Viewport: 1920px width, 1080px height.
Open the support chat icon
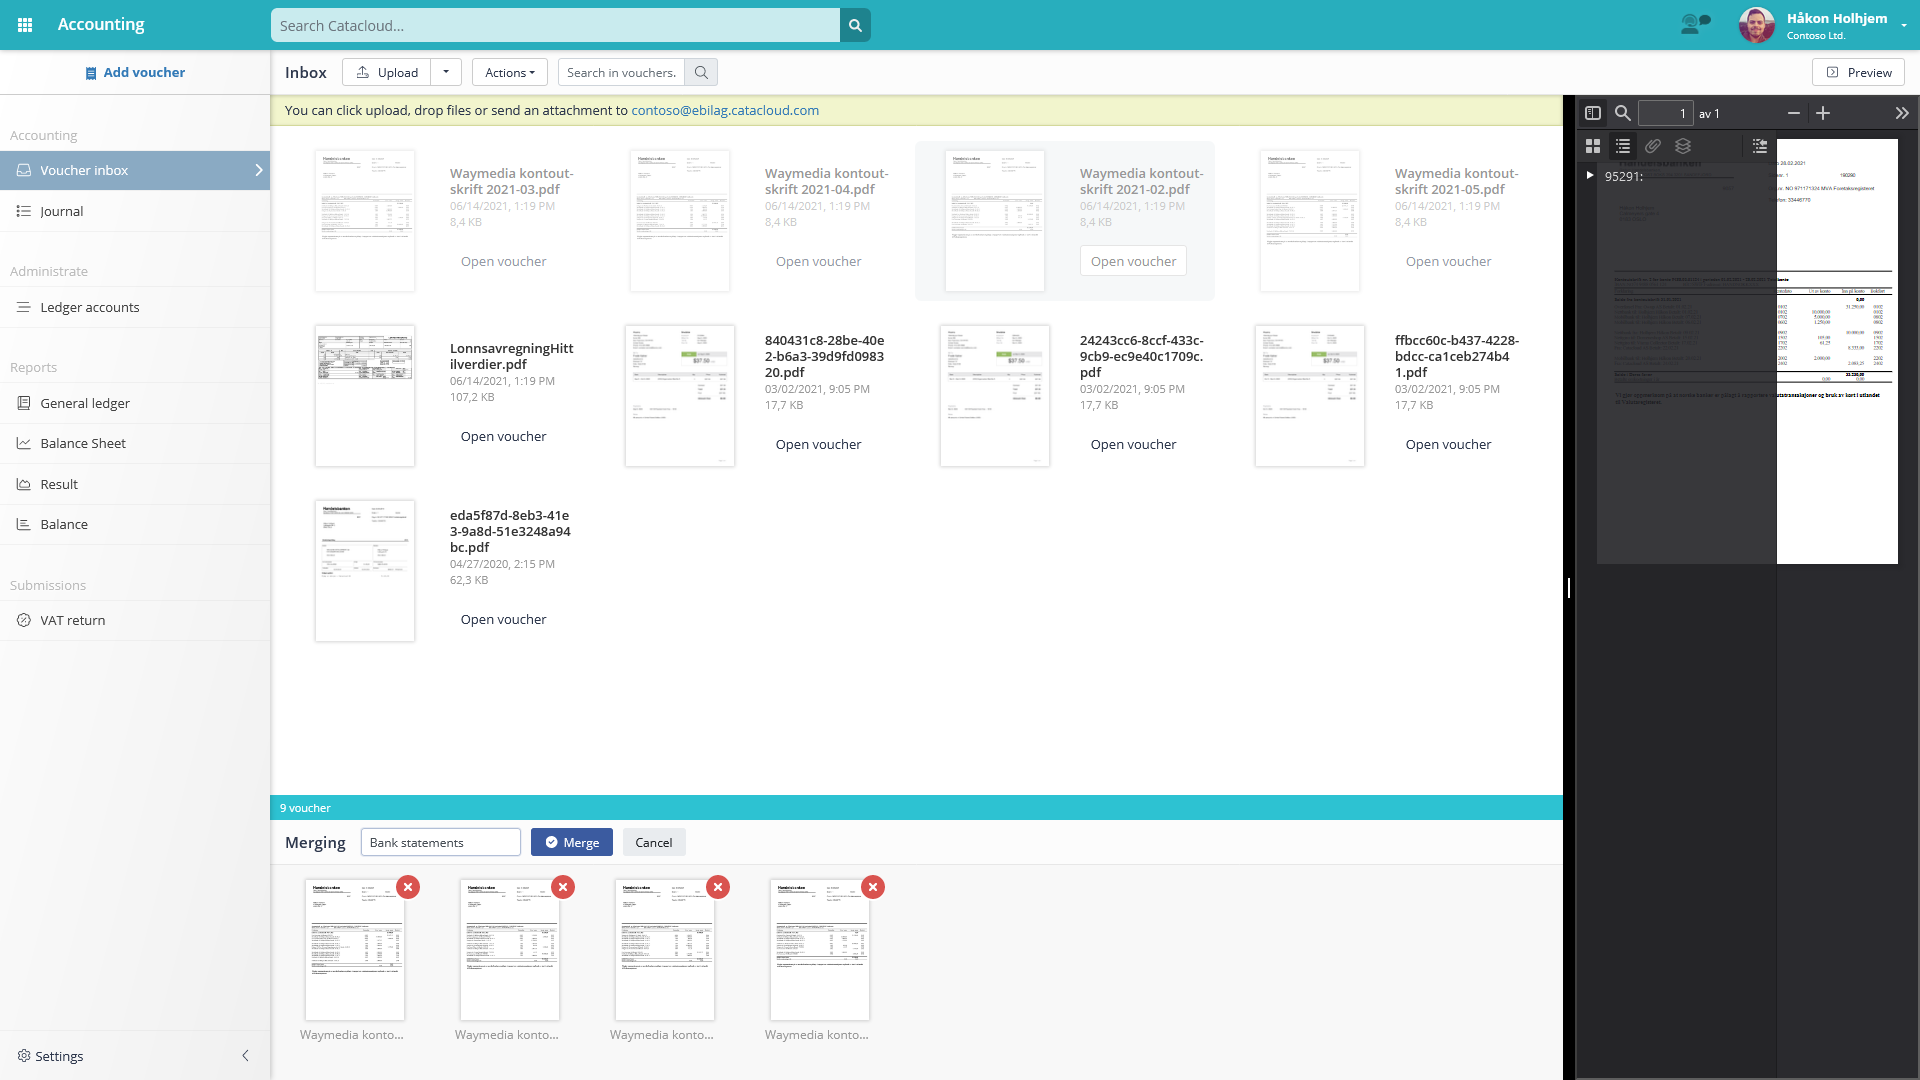[1695, 24]
